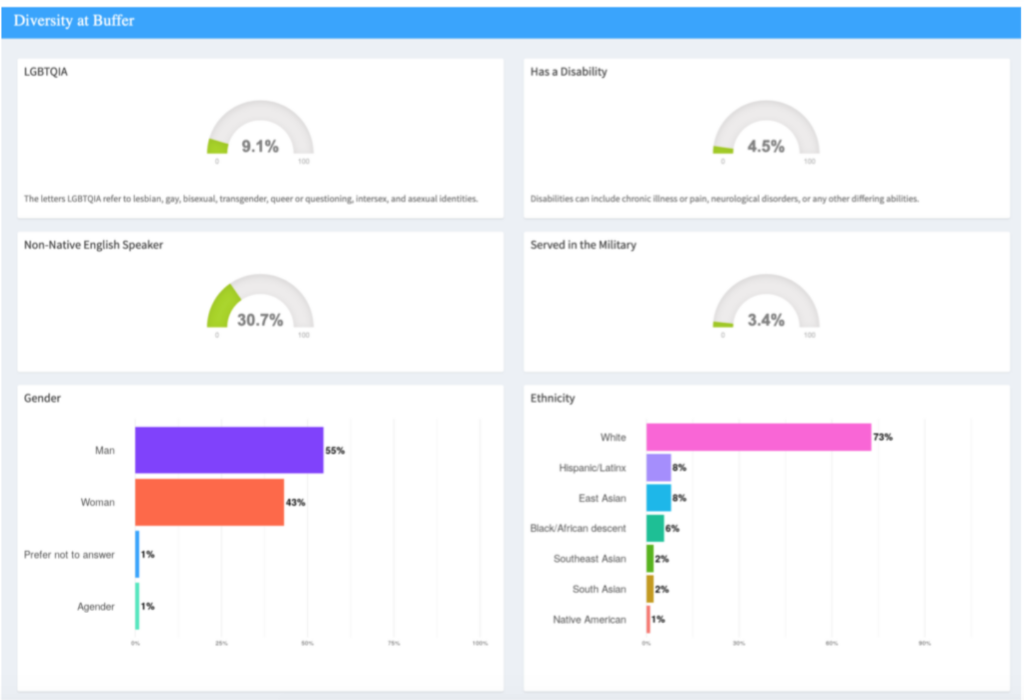This screenshot has width=1024, height=700.
Task: Click the 1% value beside Native American
Action: [658, 619]
